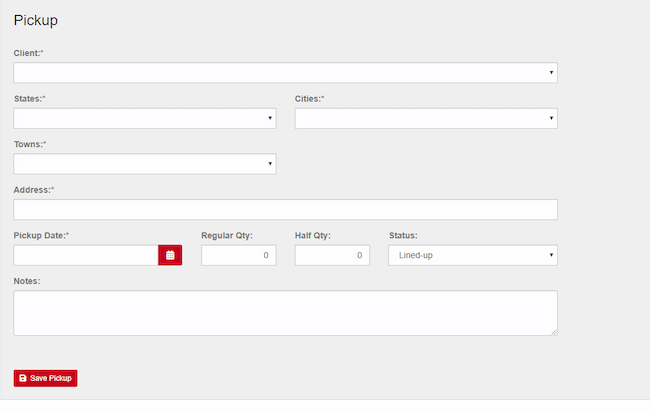Click the Save Pickup button
This screenshot has height=411, width=650.
point(45,378)
